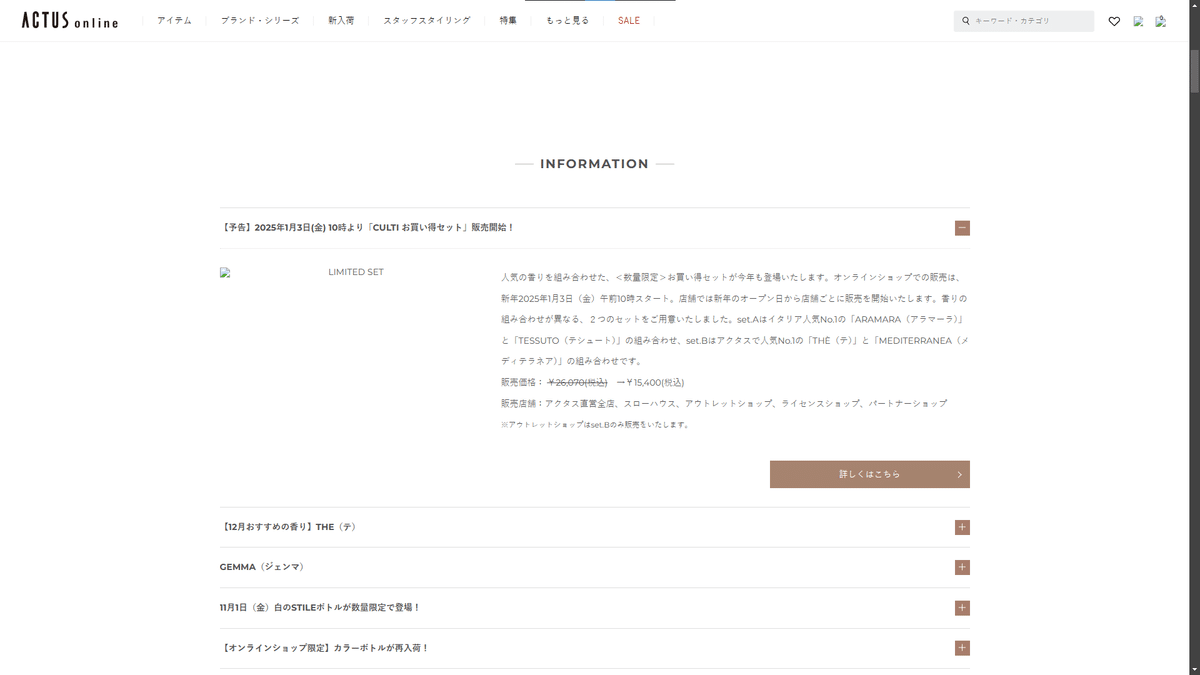Viewport: 1200px width, 675px height.
Task: Click the ACTUS online logo
Action: pyautogui.click(x=70, y=20)
